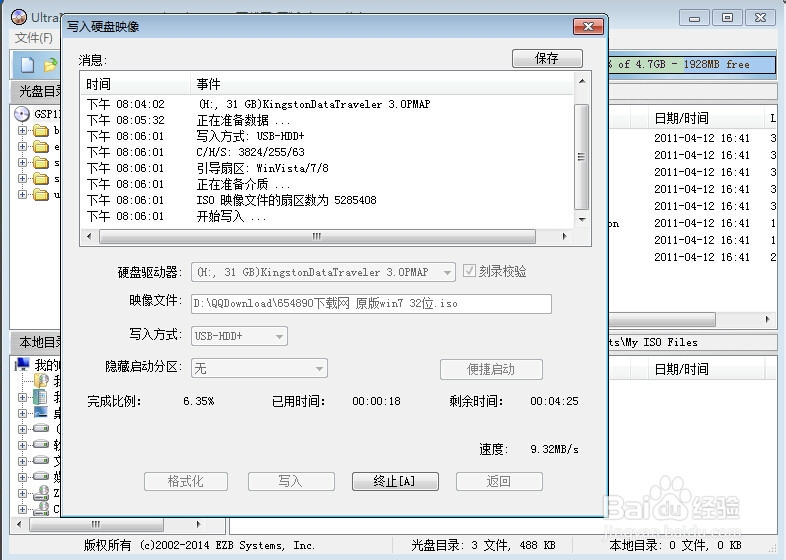Select the folder icon next to 'u'
This screenshot has height=560, width=786.
(41, 195)
